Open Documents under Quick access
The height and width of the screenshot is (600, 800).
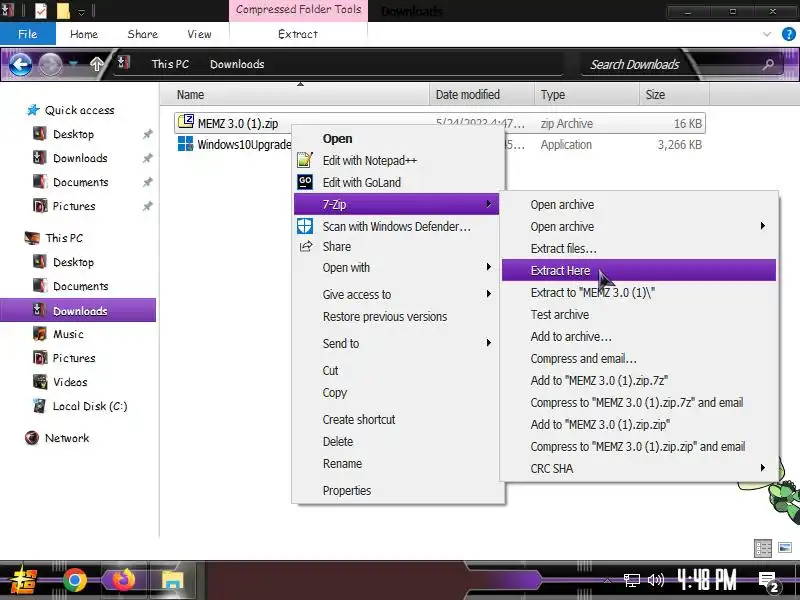click(x=80, y=182)
